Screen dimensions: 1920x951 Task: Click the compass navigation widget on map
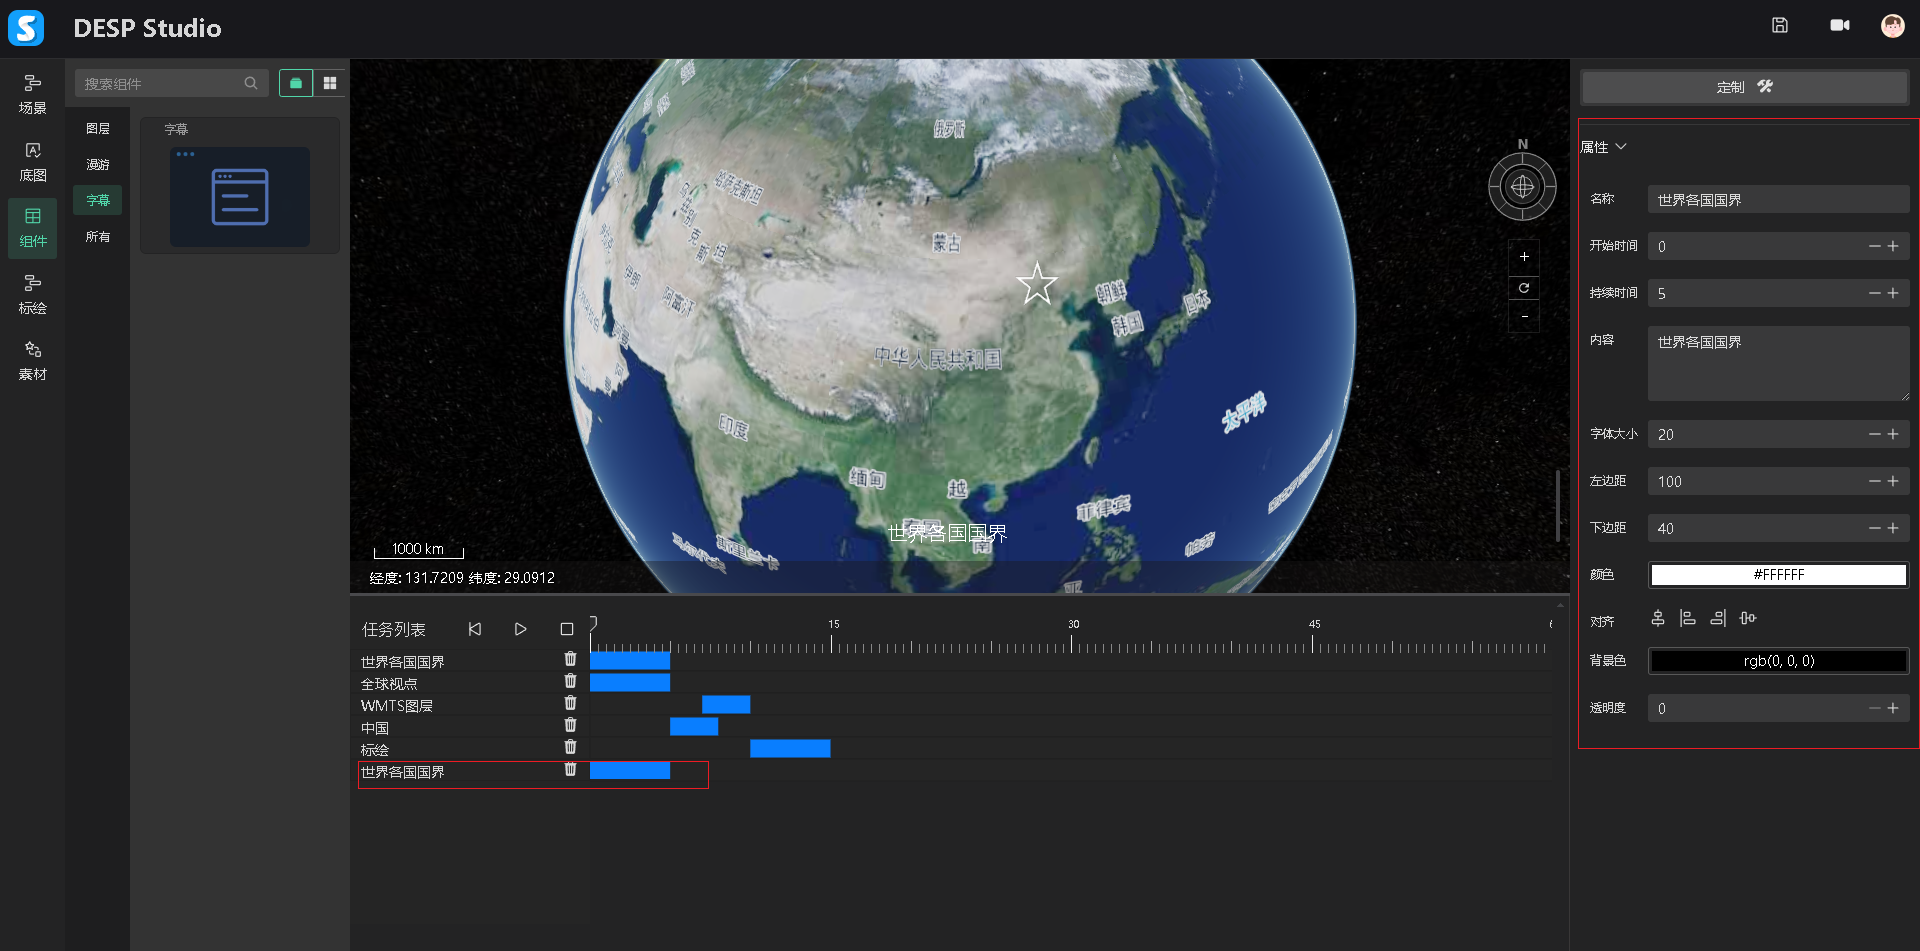point(1522,187)
